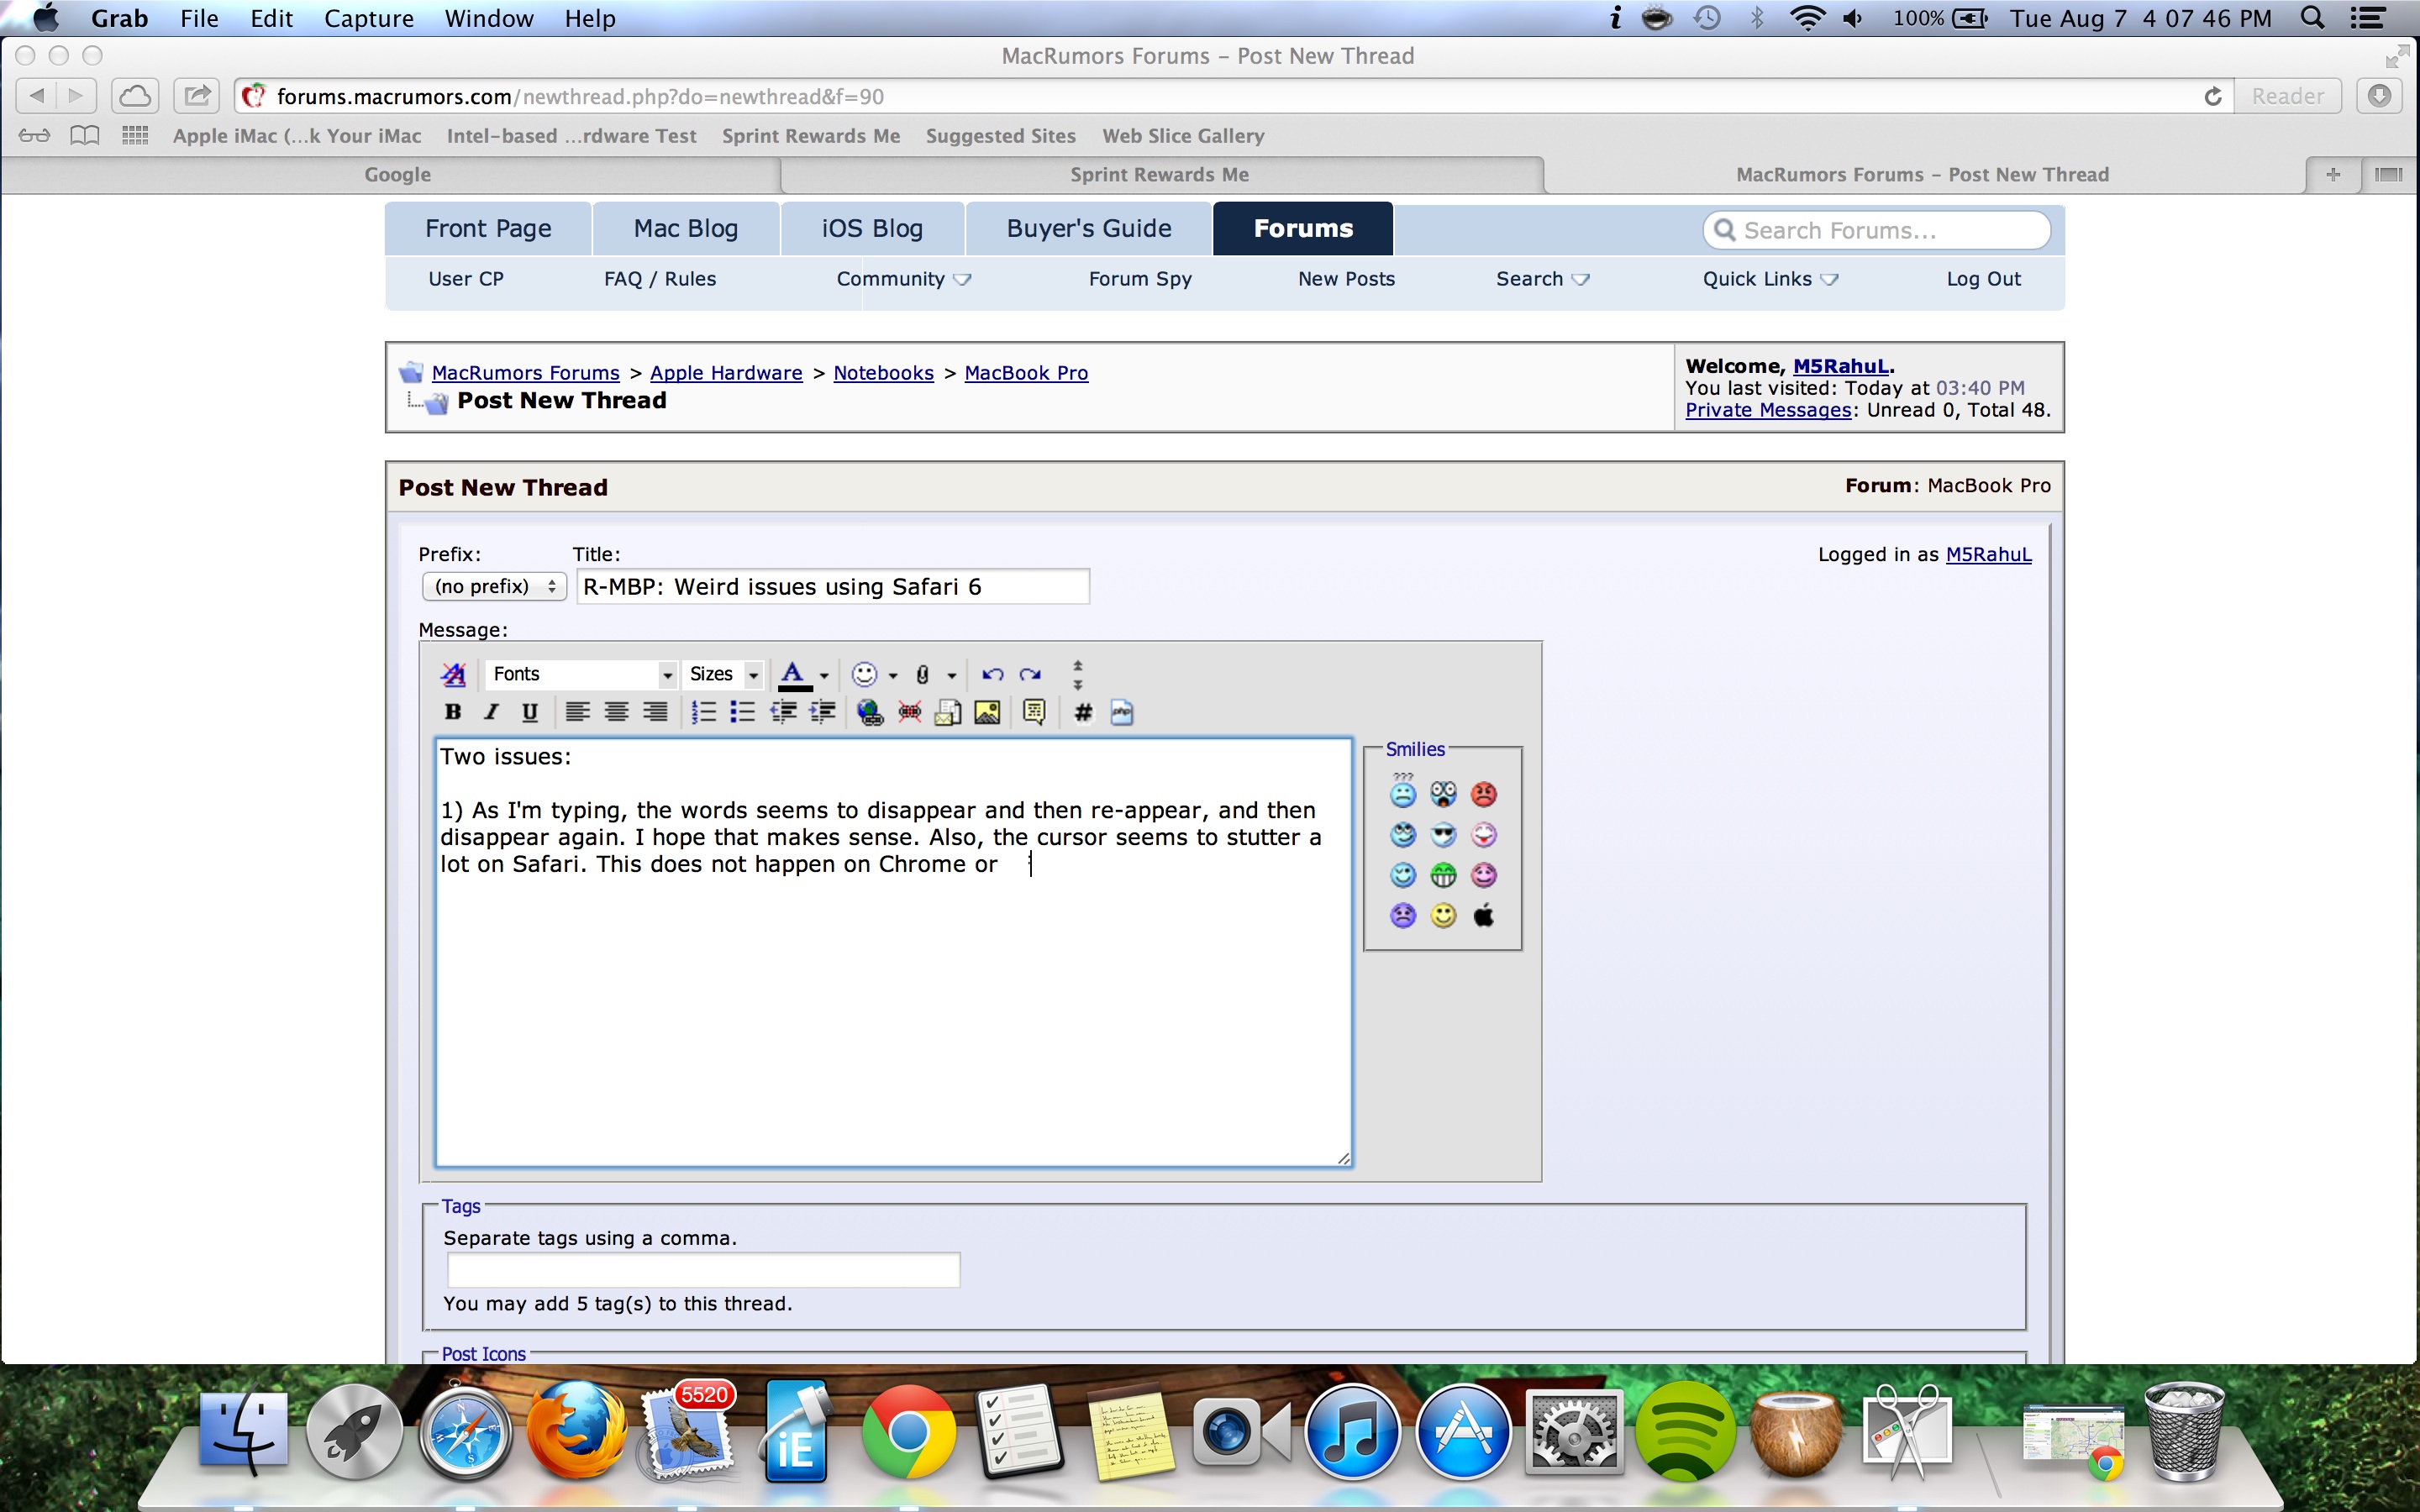This screenshot has width=2420, height=1512.
Task: Open the Buyer's Guide tab
Action: pos(1089,229)
